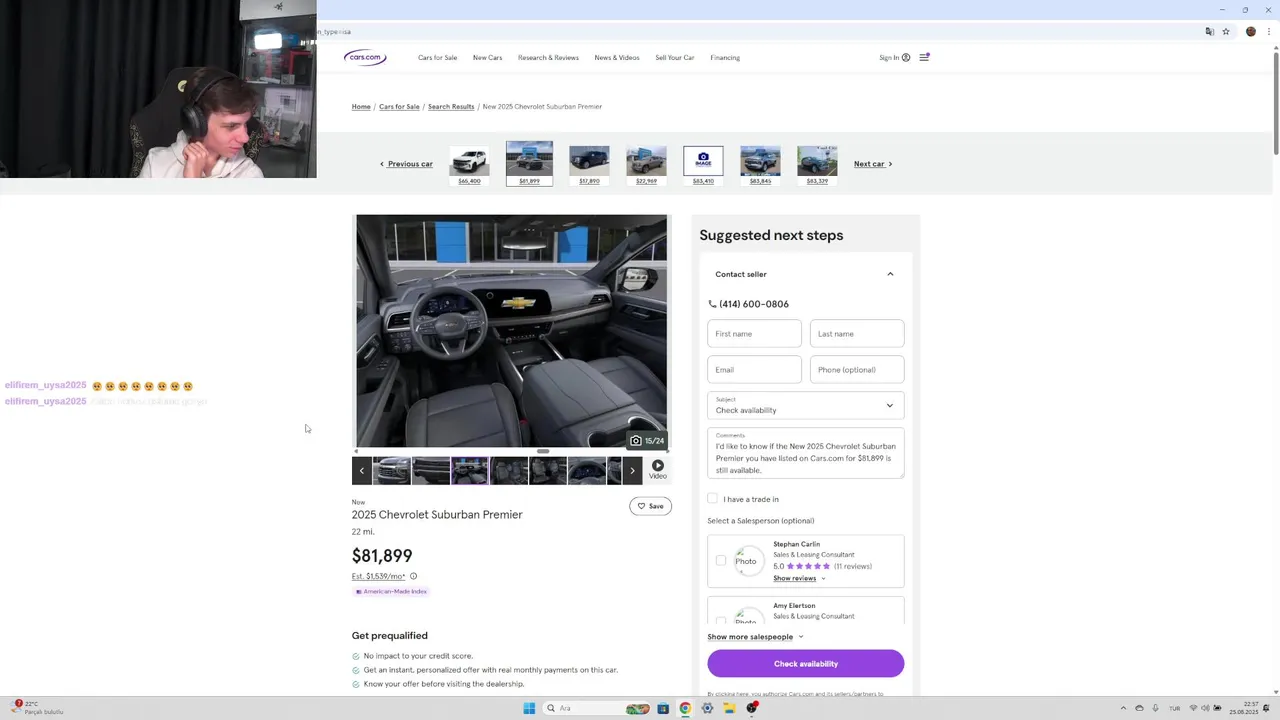Viewport: 1280px width, 720px height.
Task: Advance gallery thumbnails with right arrow
Action: [632, 470]
